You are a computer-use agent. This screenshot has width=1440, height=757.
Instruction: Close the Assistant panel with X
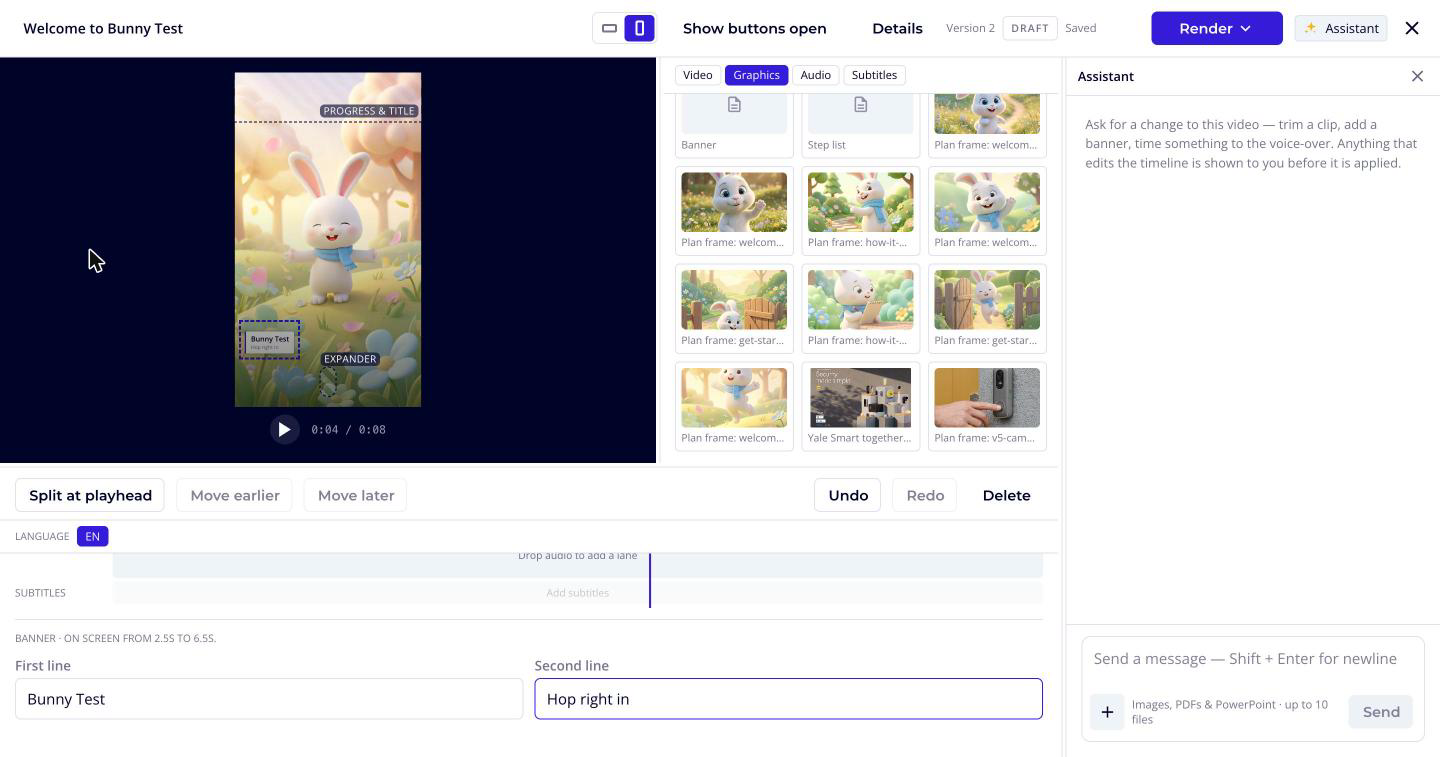(x=1417, y=76)
